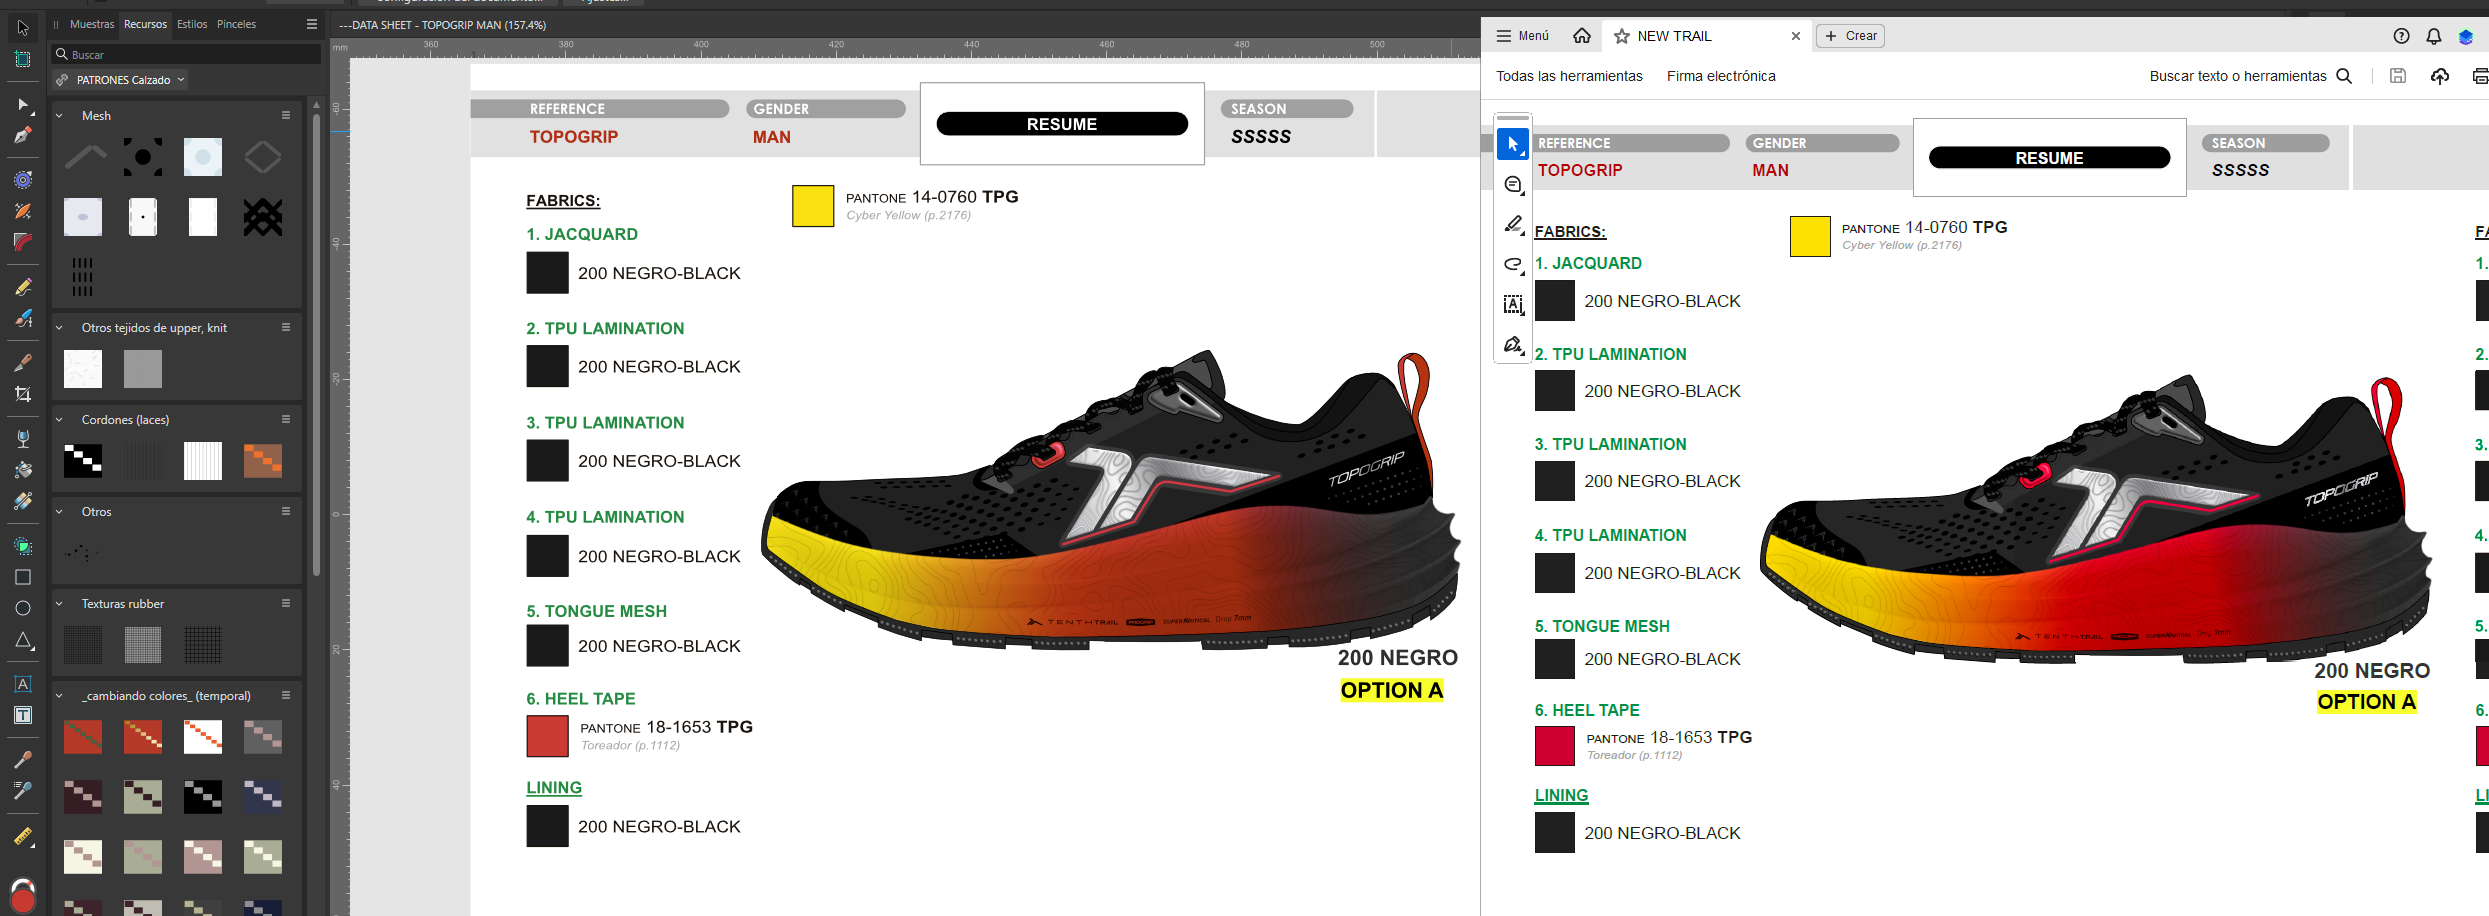
Task: Select the Move tool arrow
Action: pyautogui.click(x=23, y=28)
